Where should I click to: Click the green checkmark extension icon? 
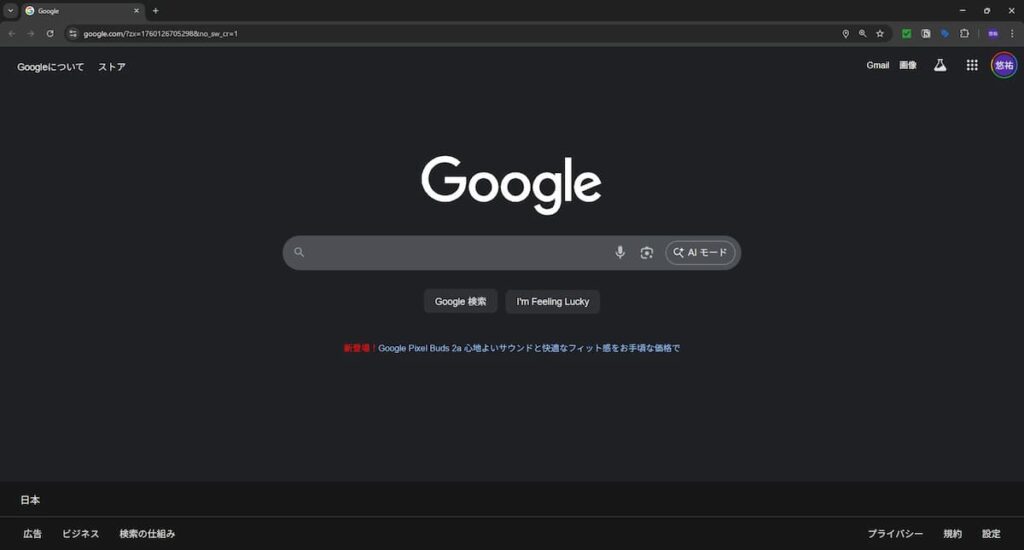click(x=907, y=33)
